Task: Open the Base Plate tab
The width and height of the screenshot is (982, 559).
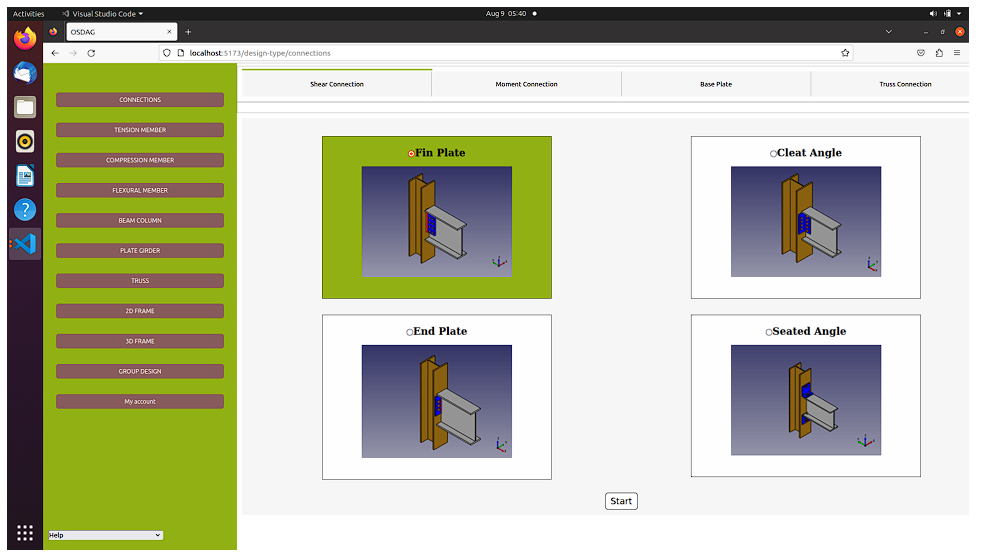Action: pos(716,84)
